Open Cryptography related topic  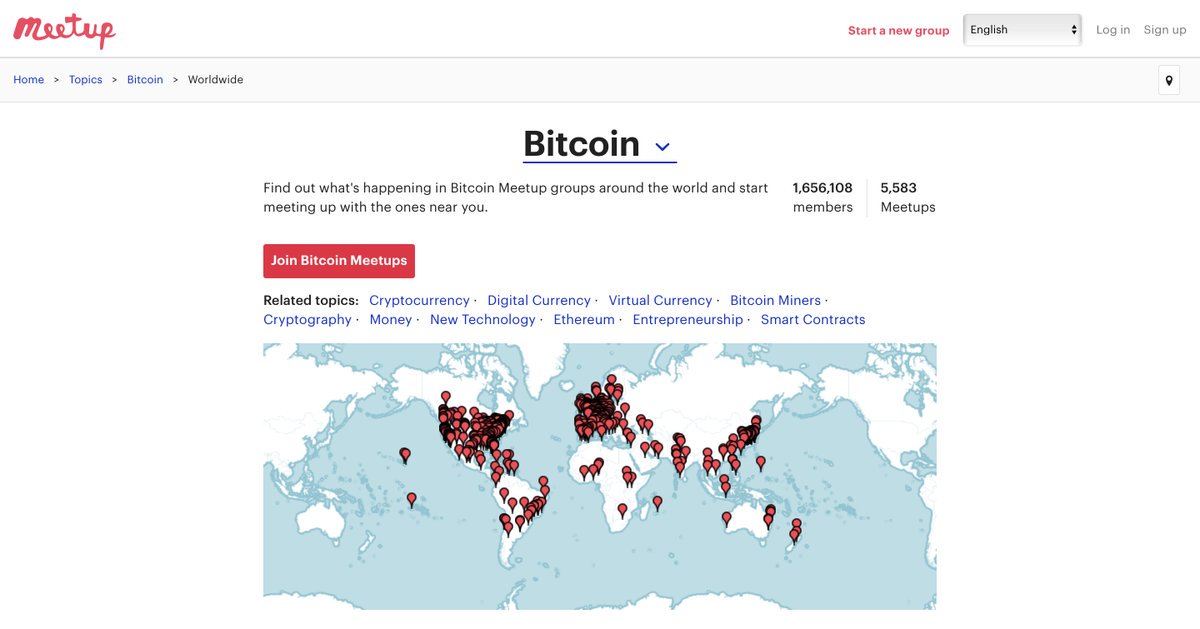pos(307,320)
